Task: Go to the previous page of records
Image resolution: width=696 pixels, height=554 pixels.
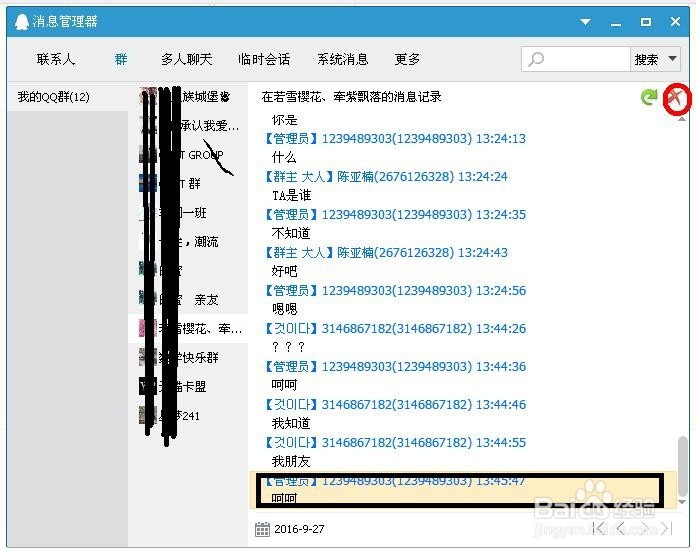Action: pos(621,528)
